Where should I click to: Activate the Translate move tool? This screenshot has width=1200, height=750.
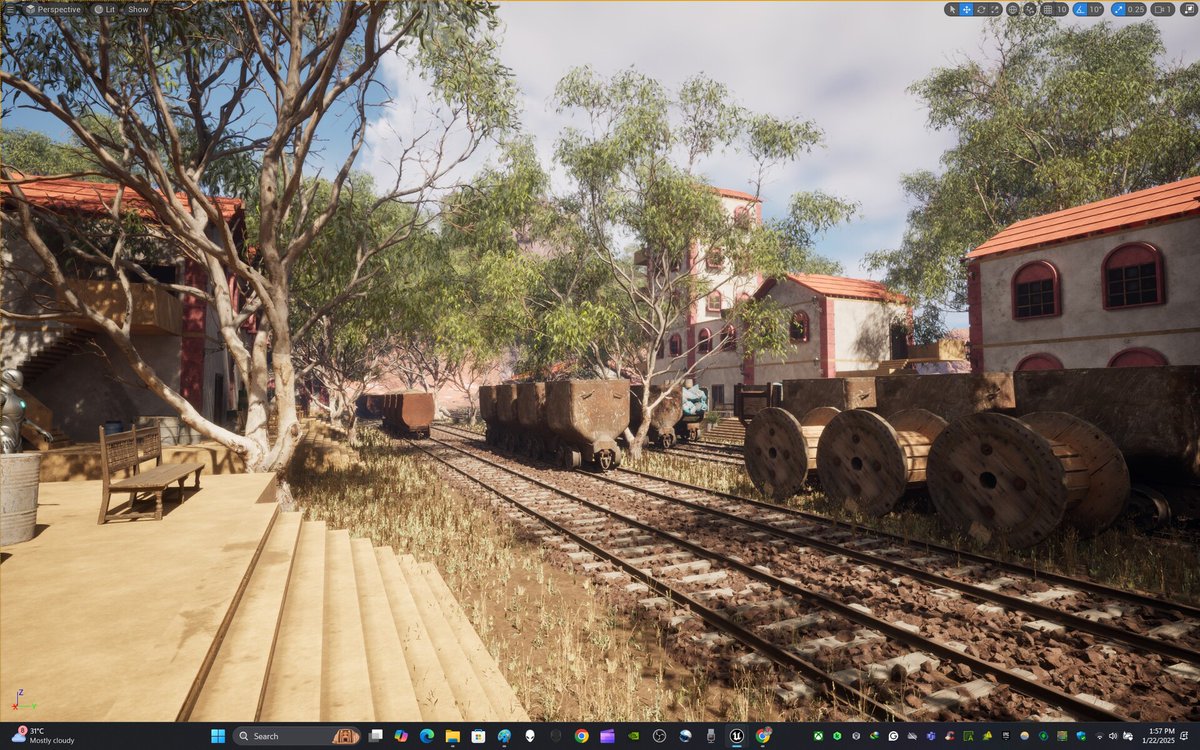(x=966, y=9)
